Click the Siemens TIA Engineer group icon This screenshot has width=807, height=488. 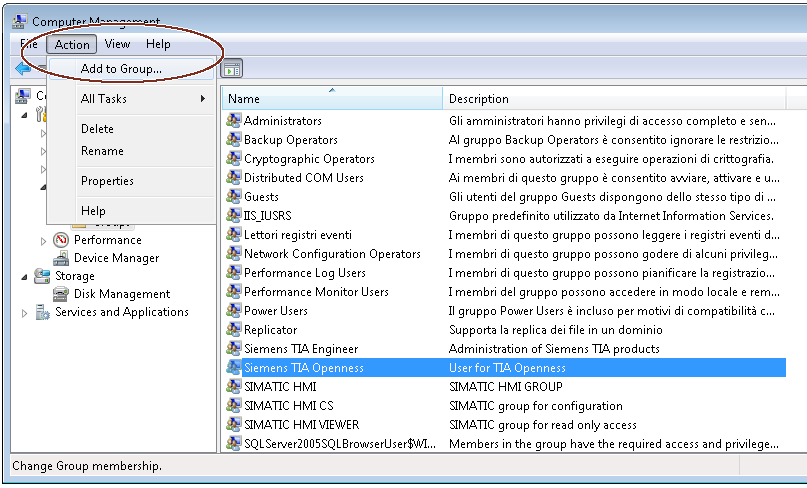click(234, 349)
